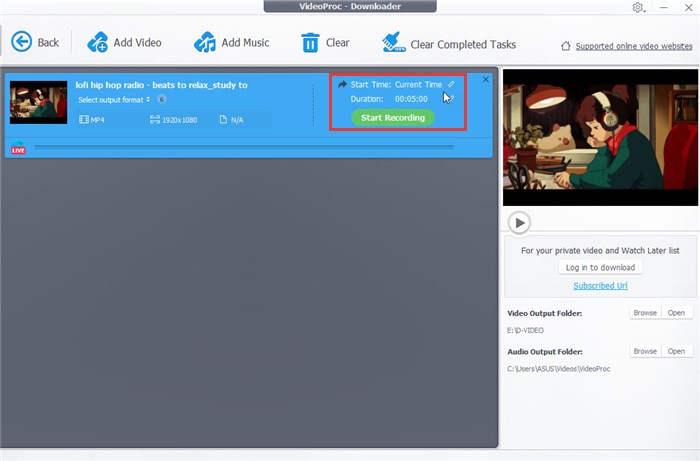Click the Add Video label
Screen dimensions: 700x461
137,42
